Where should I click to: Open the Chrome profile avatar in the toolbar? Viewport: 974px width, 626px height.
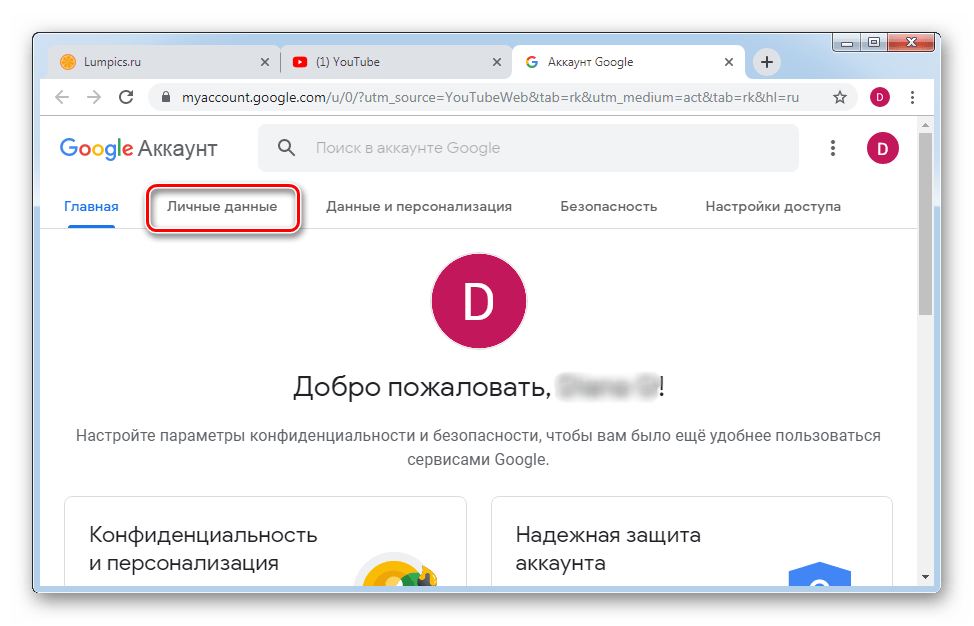[880, 97]
